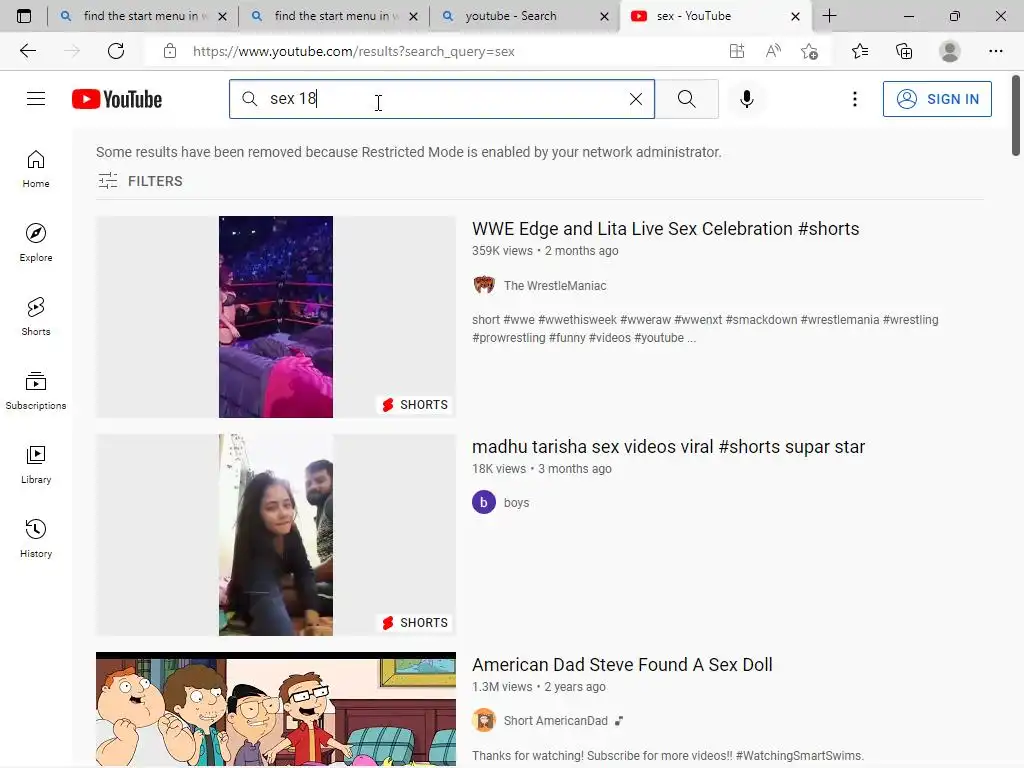Open History in the sidebar
1024x768 pixels.
[x=36, y=538]
